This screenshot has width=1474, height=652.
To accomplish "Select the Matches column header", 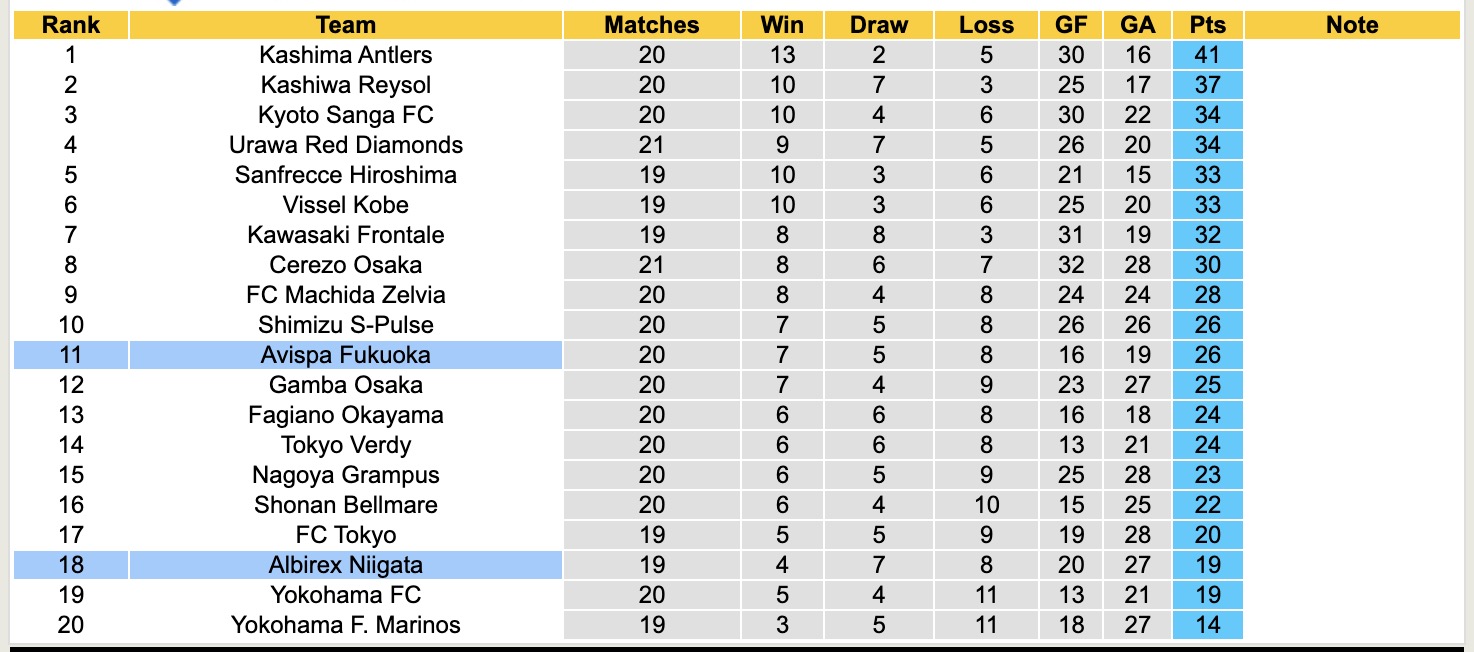I will point(651,25).
